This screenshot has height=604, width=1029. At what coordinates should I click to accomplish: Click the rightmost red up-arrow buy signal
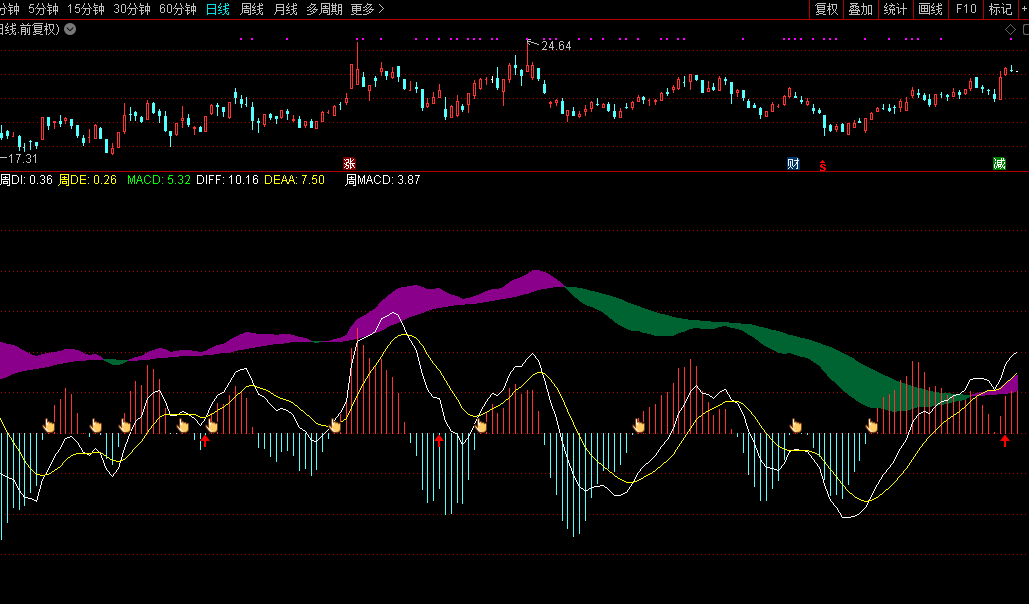(x=1005, y=440)
